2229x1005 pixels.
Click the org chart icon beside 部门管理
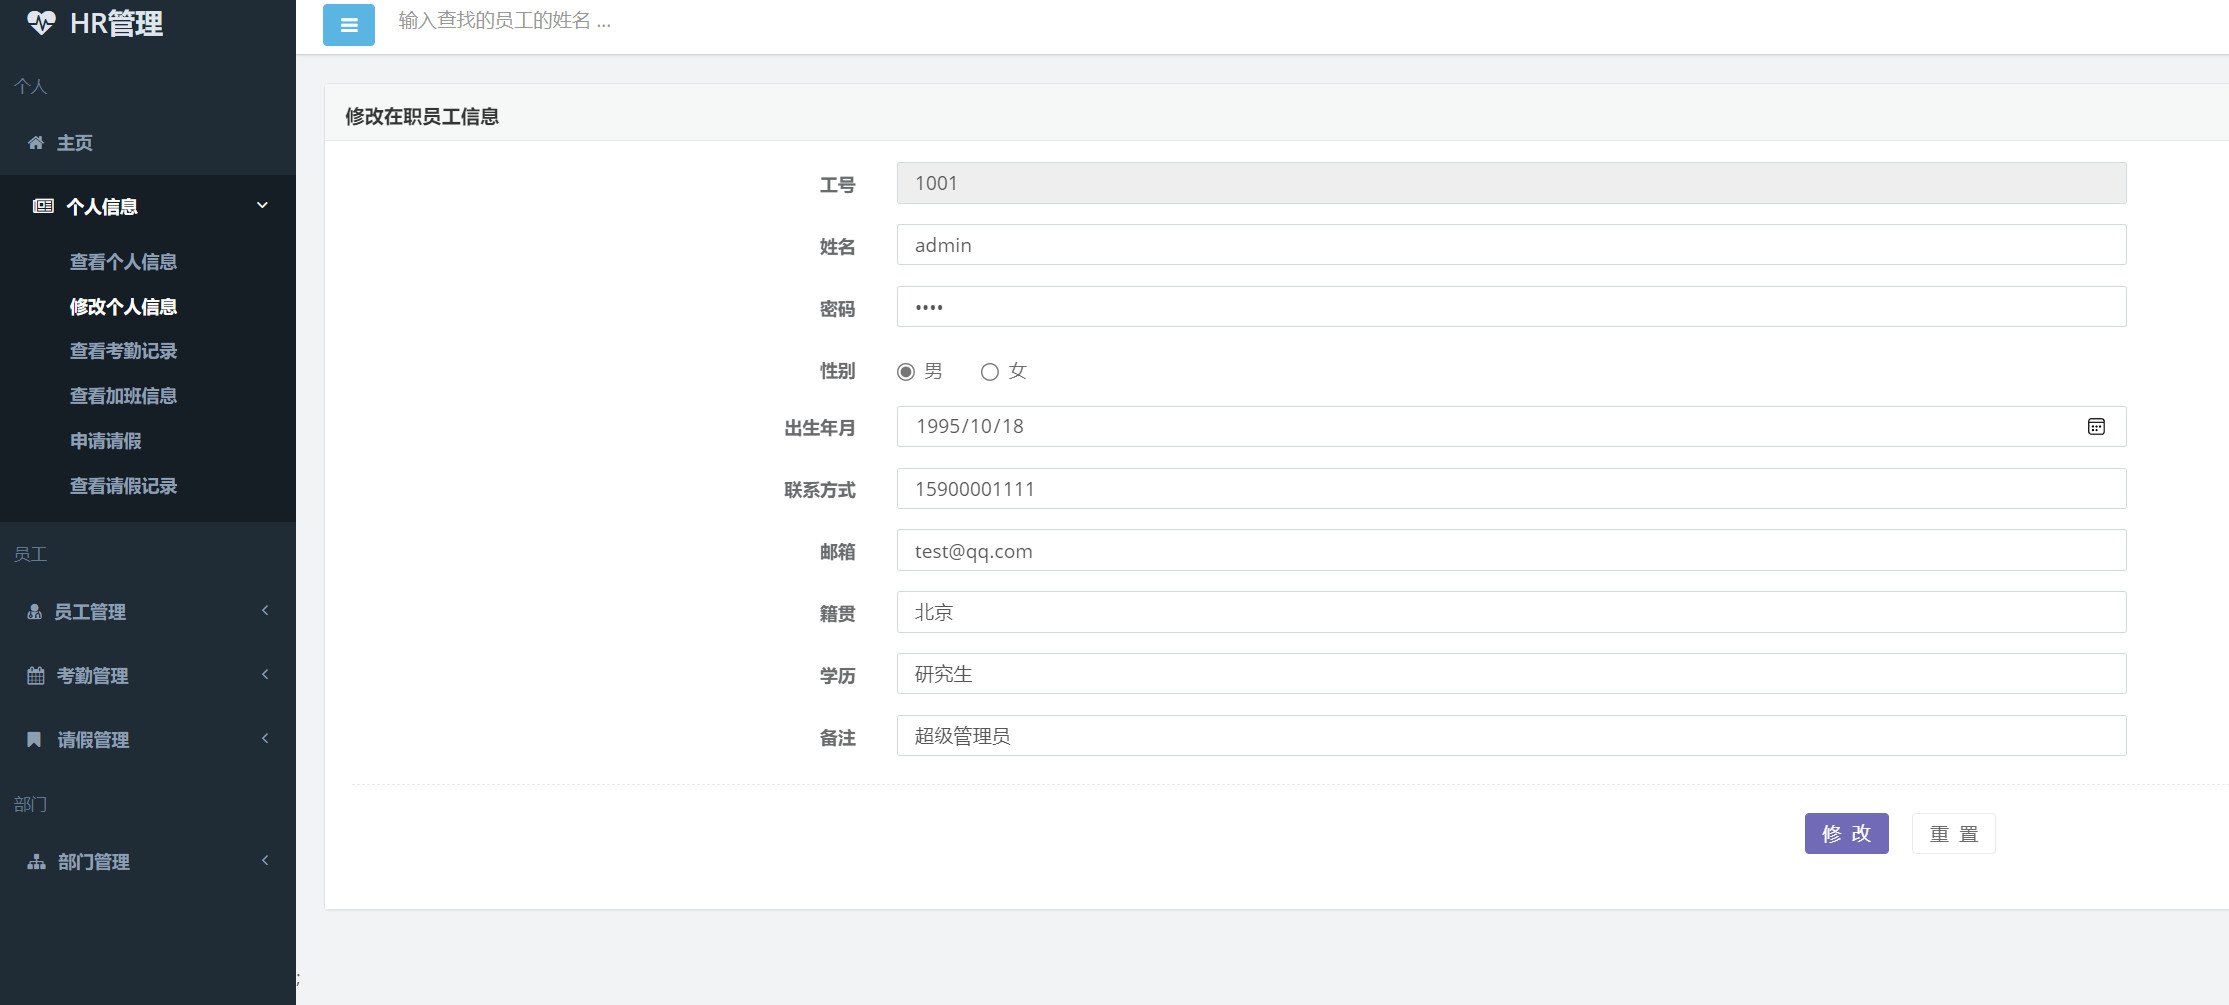(37, 862)
